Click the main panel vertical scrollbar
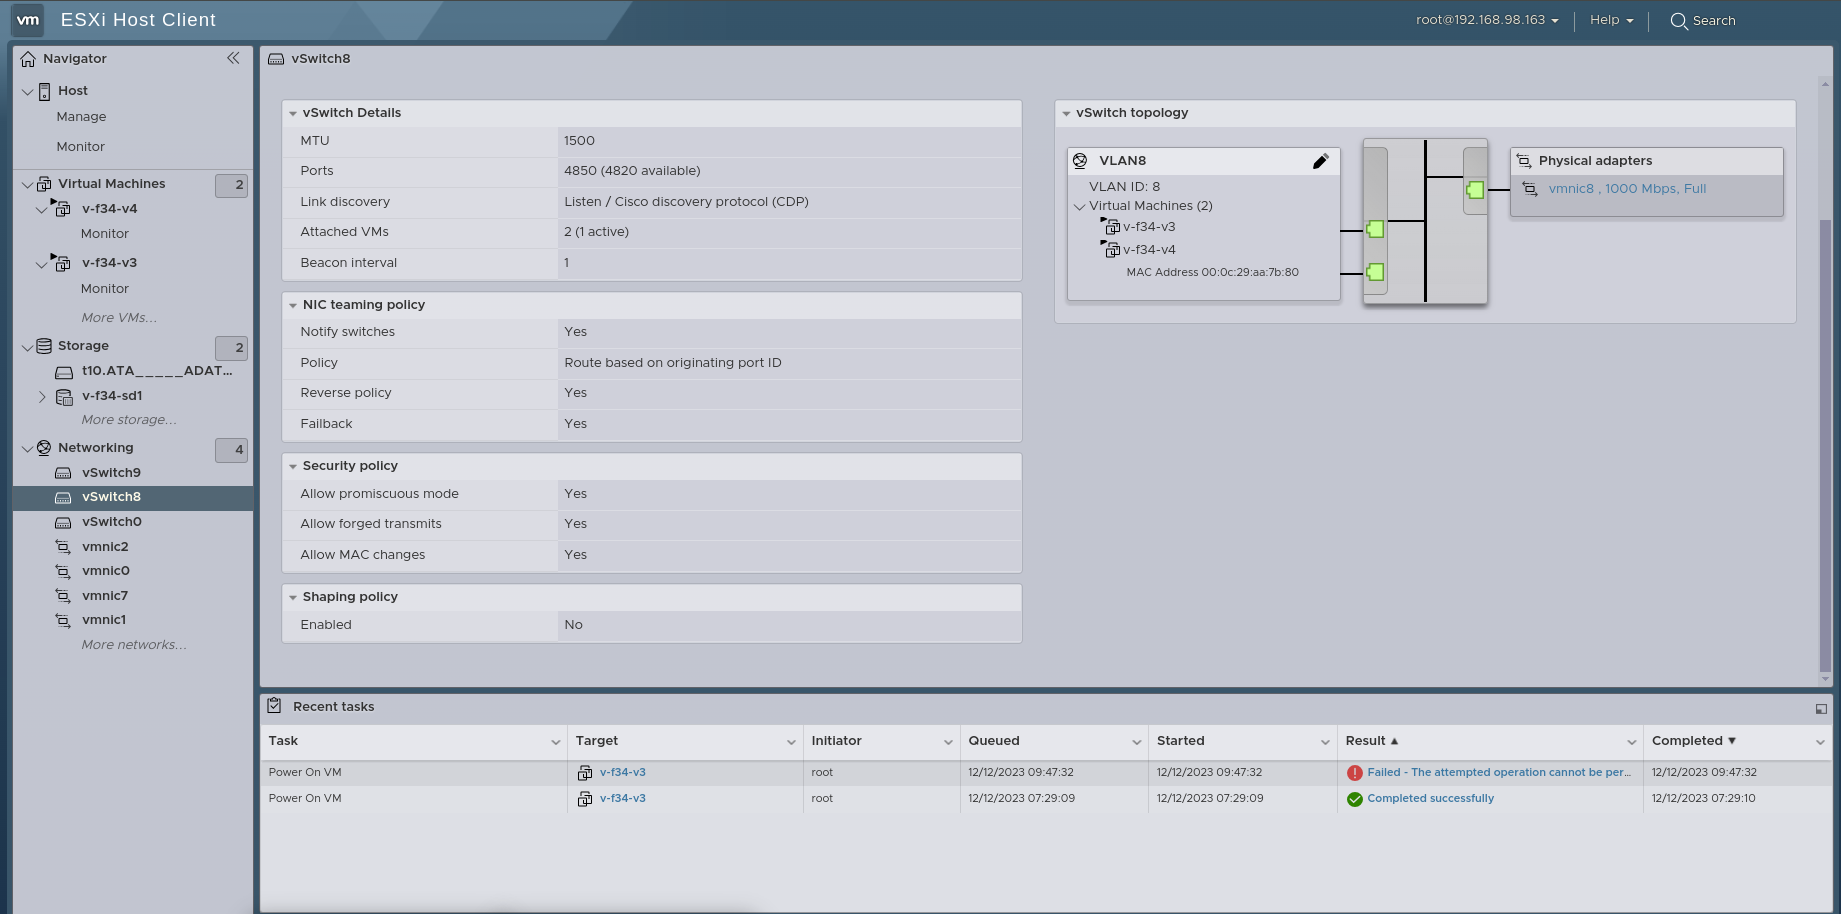This screenshot has height=914, width=1841. pyautogui.click(x=1825, y=445)
